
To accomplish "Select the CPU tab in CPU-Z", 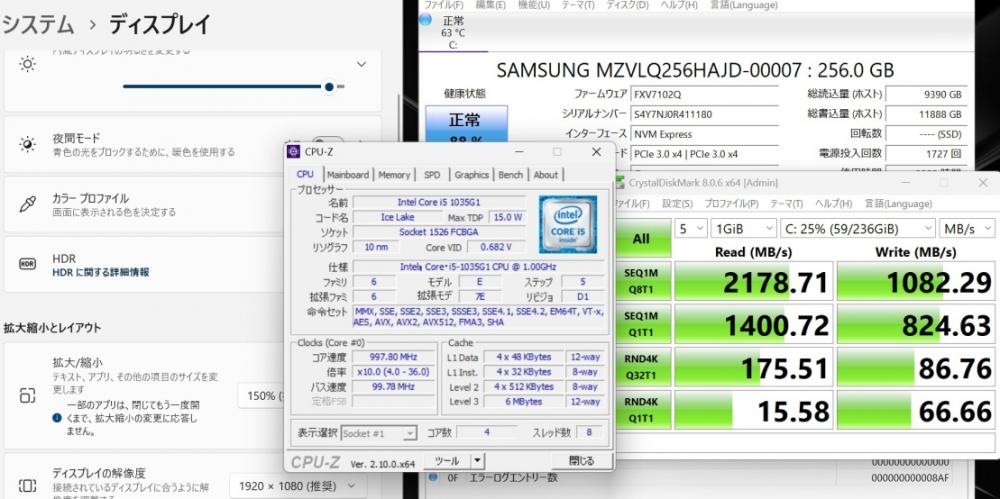I will [x=305, y=174].
